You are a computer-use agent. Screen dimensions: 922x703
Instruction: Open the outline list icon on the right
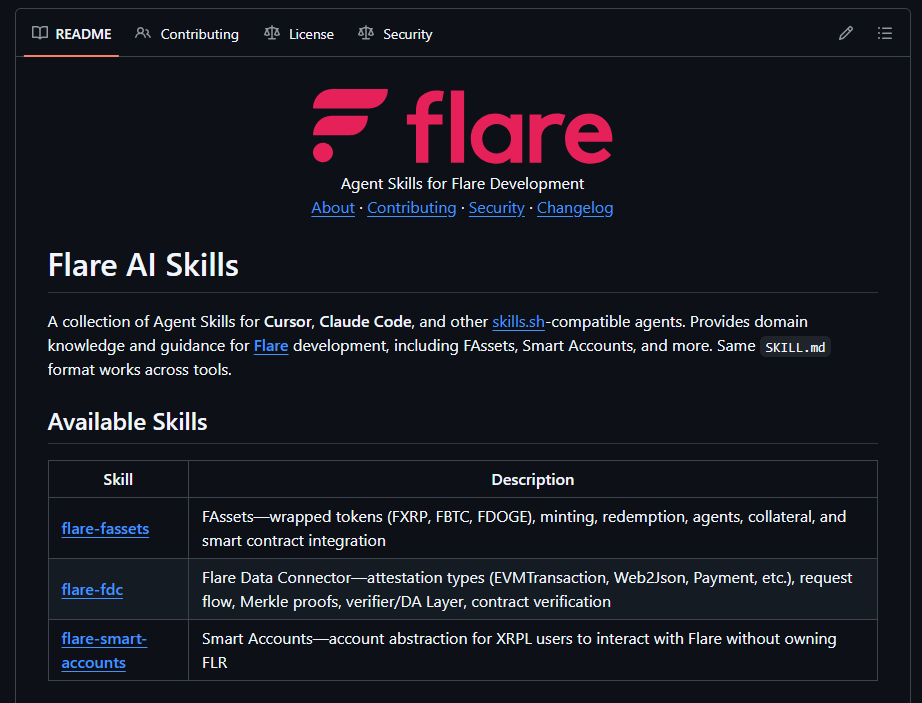(885, 33)
